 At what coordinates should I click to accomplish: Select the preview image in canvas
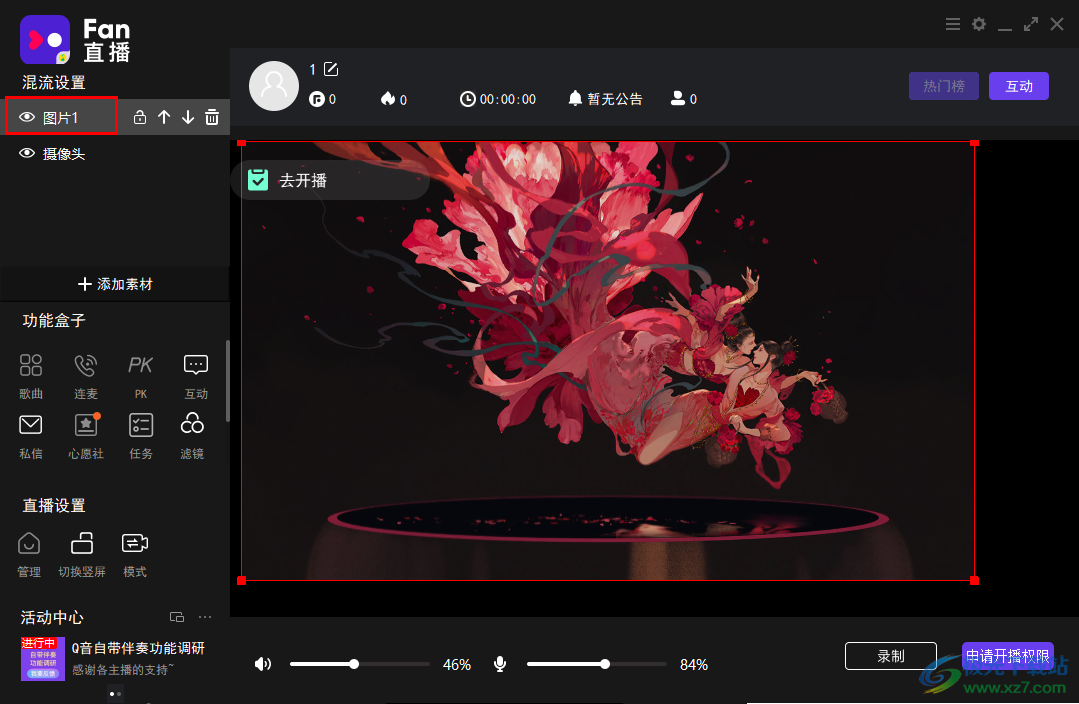pyautogui.click(x=608, y=361)
